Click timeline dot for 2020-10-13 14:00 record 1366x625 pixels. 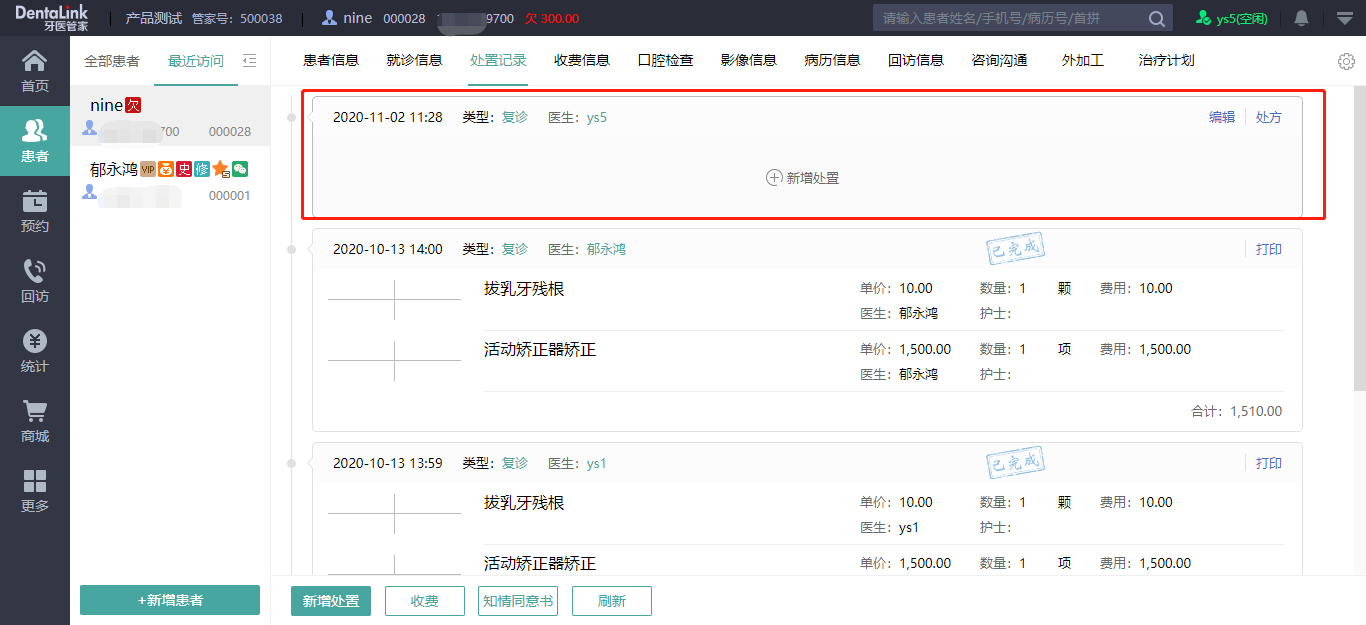(292, 249)
